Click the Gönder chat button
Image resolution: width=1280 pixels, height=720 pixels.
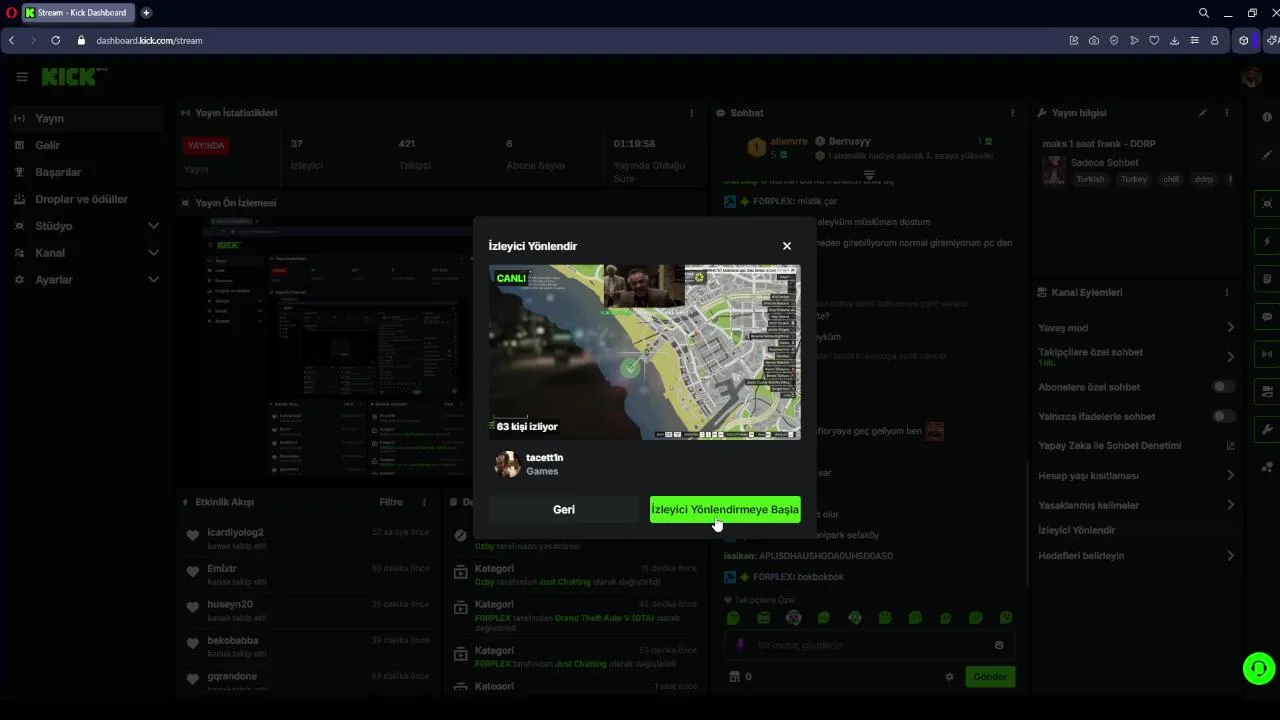[990, 677]
